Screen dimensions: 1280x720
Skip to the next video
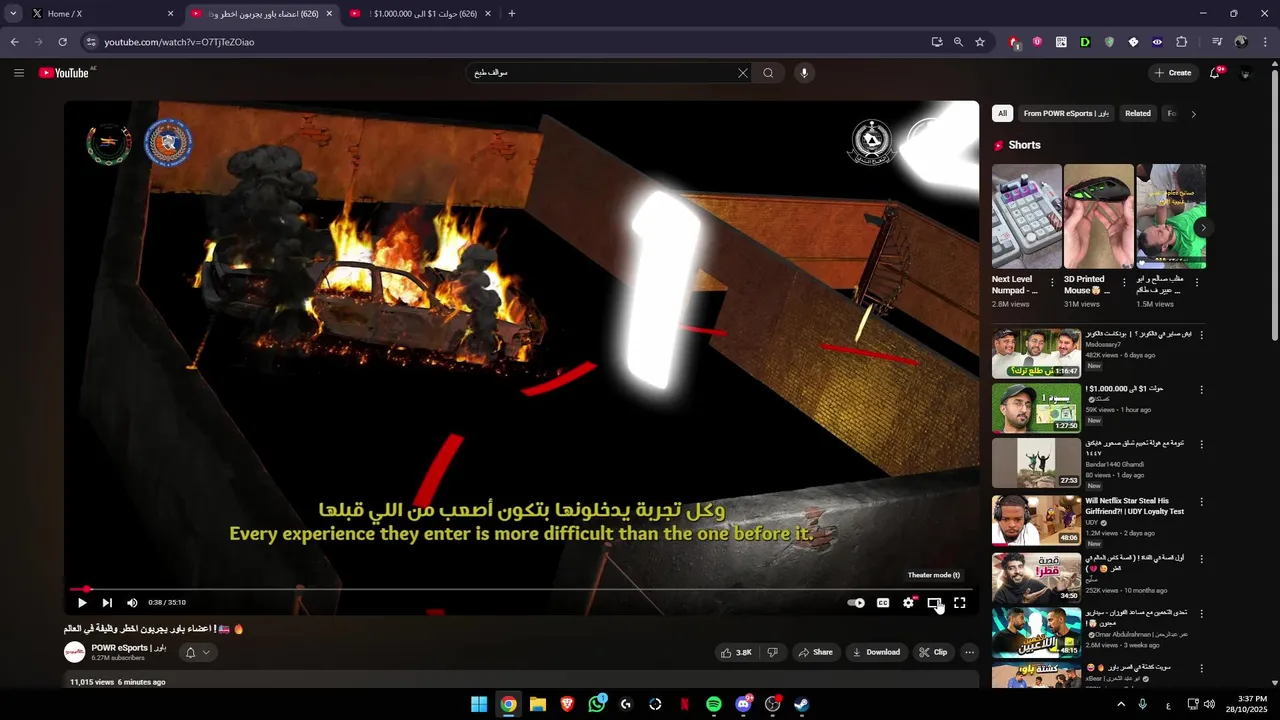107,602
